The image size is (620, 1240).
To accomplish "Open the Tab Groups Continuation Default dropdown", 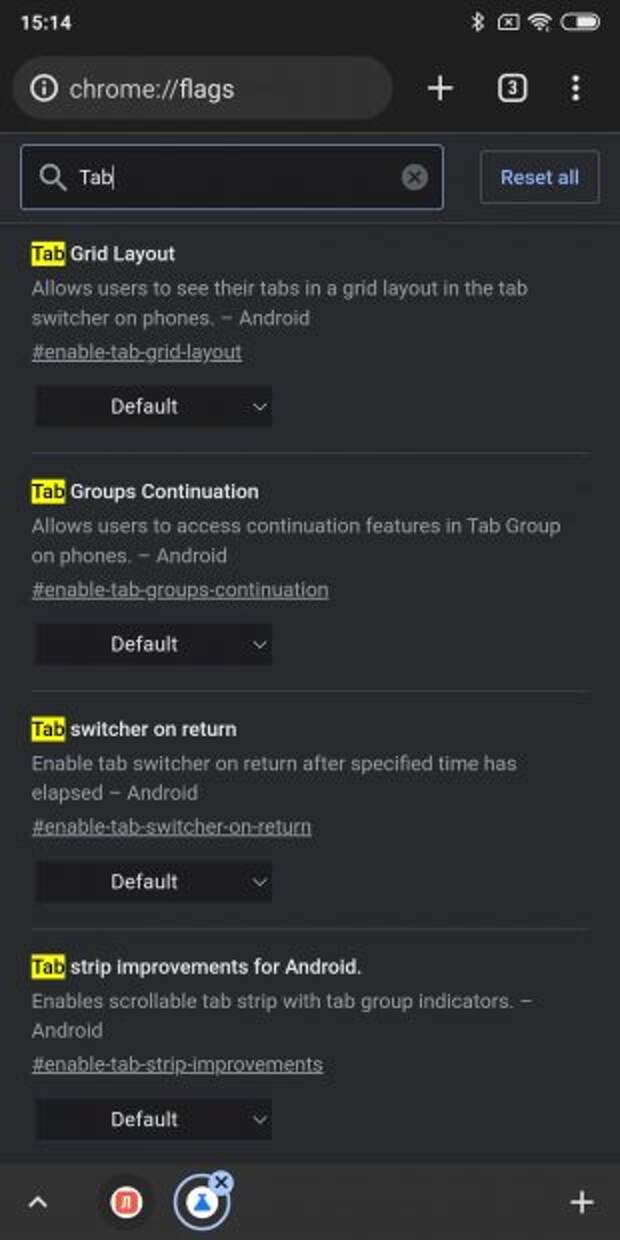I will click(x=154, y=644).
